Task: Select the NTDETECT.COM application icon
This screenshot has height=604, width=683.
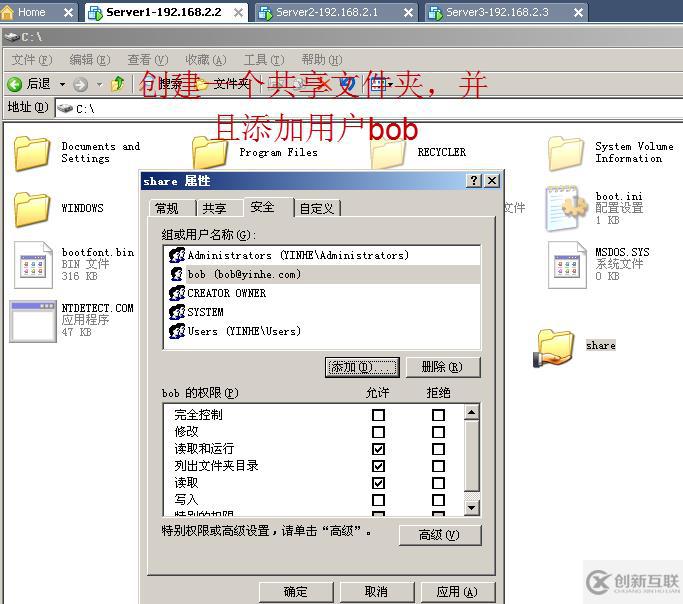Action: (33, 321)
